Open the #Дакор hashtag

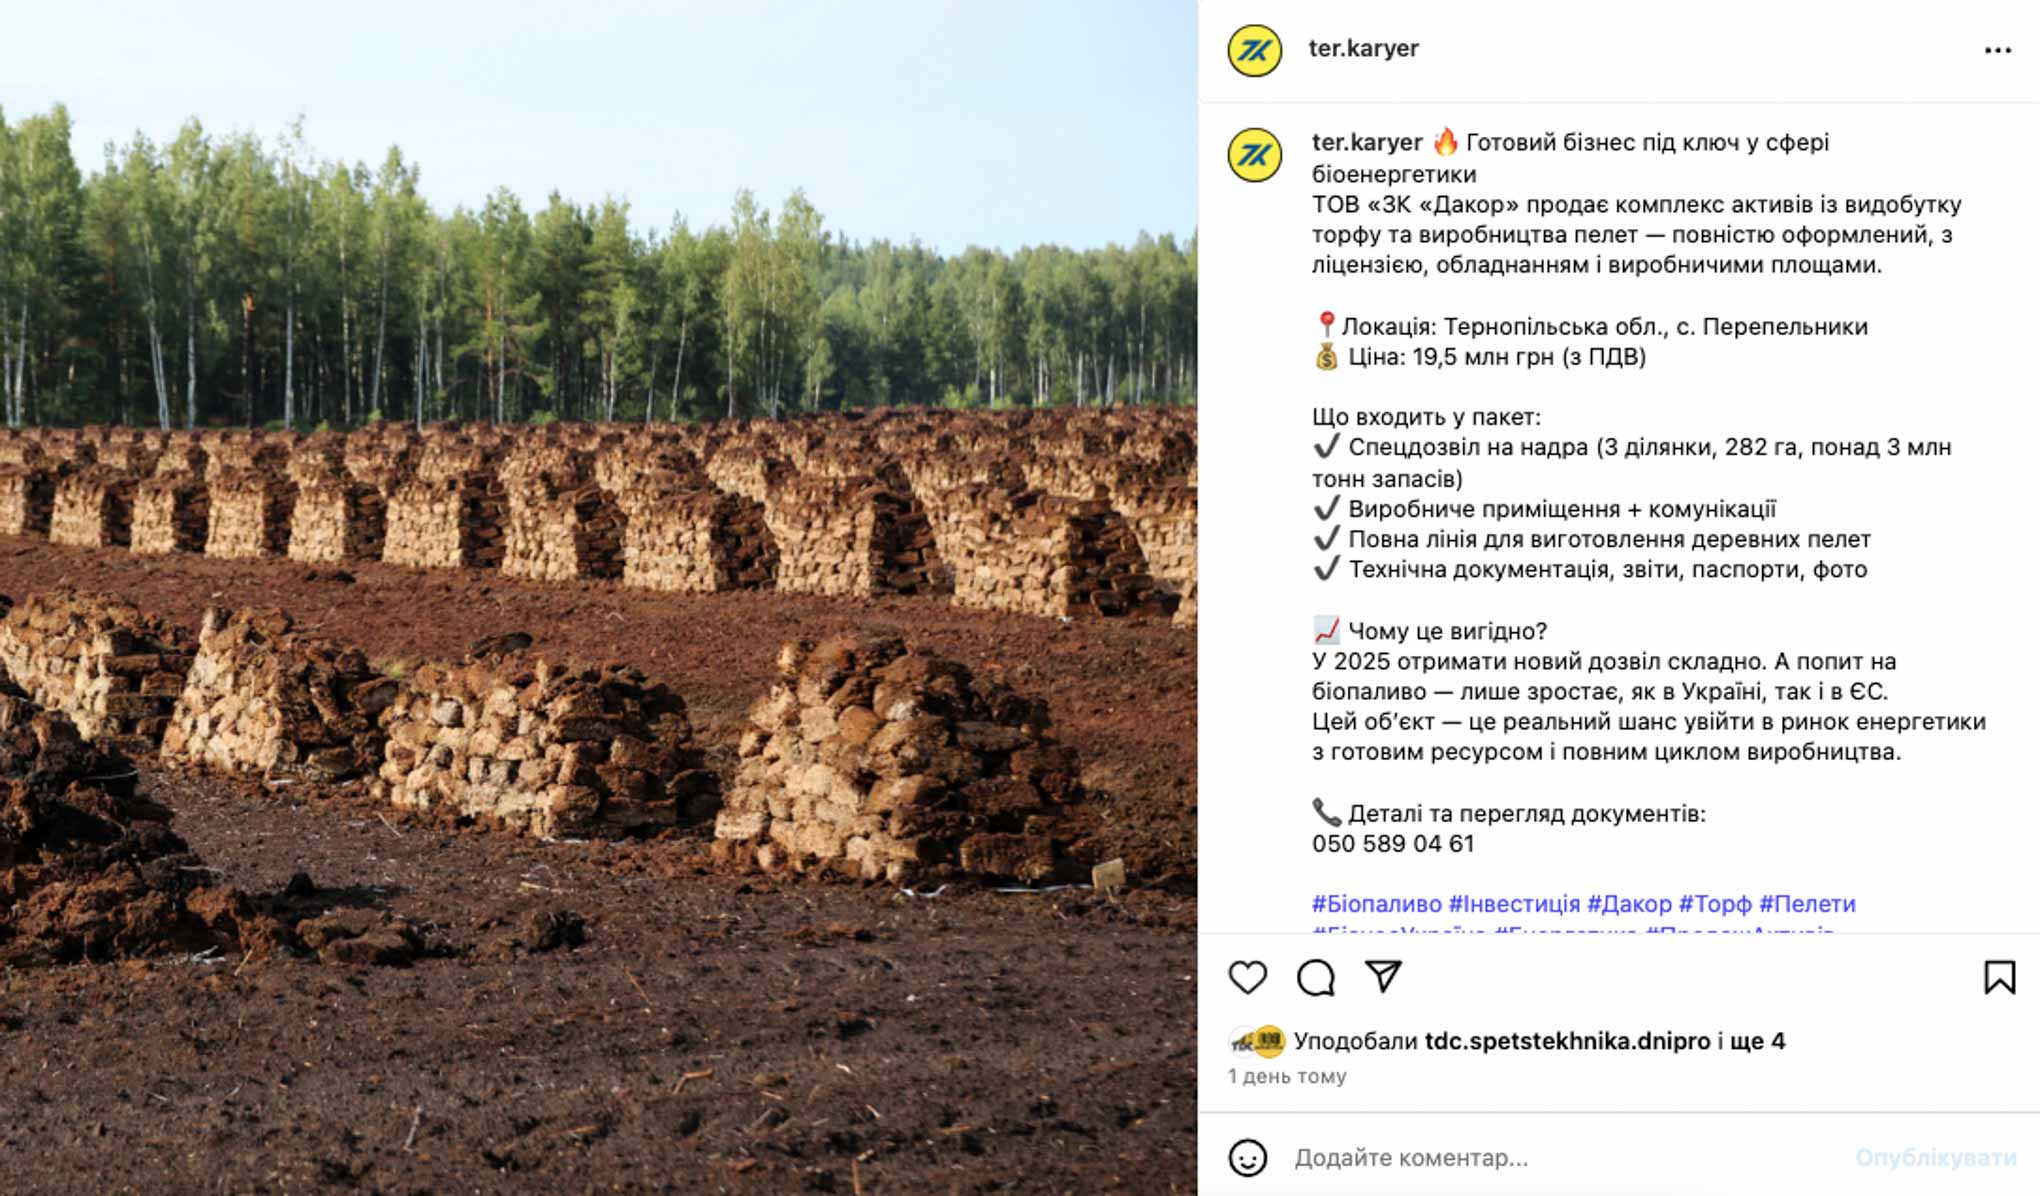[1629, 904]
